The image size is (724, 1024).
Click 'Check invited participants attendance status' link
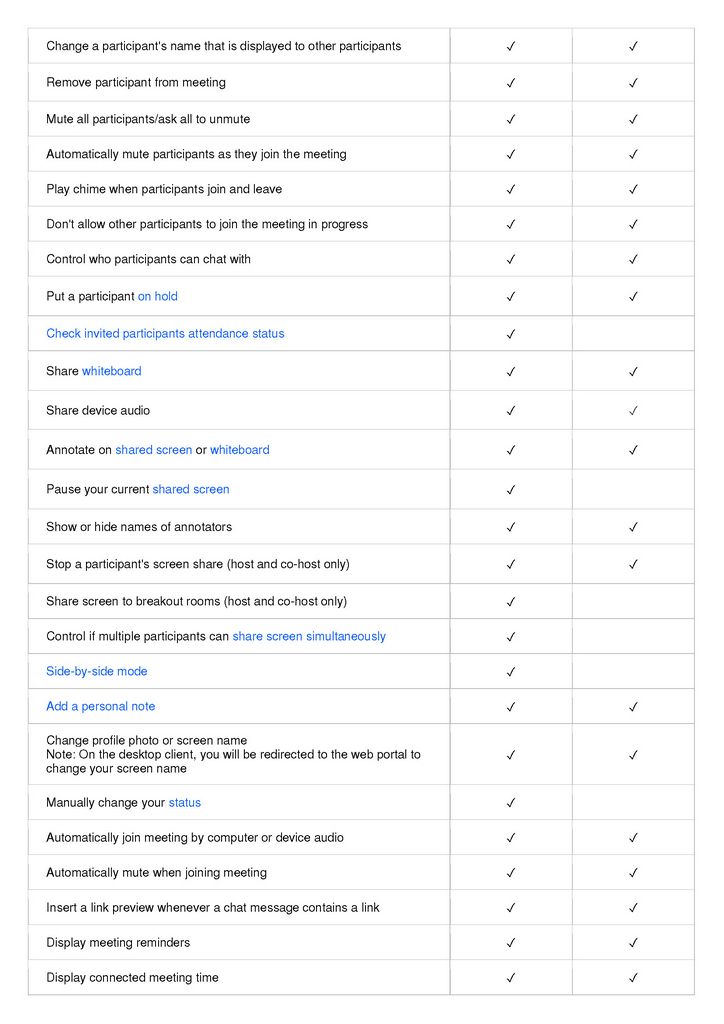coord(165,333)
